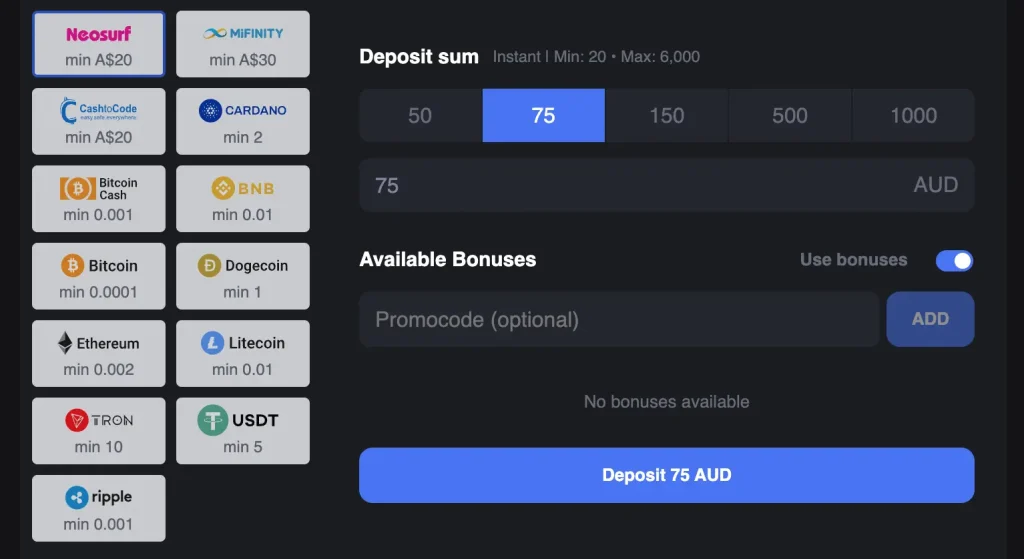
Task: Click the ADD promocode button
Action: click(x=930, y=319)
